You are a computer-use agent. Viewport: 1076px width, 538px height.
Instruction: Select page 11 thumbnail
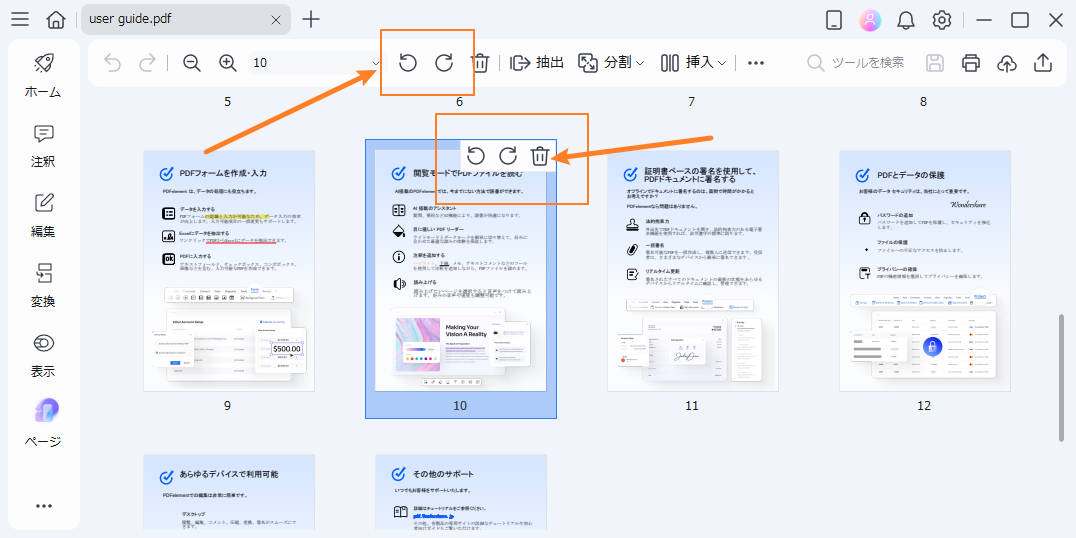pos(692,270)
